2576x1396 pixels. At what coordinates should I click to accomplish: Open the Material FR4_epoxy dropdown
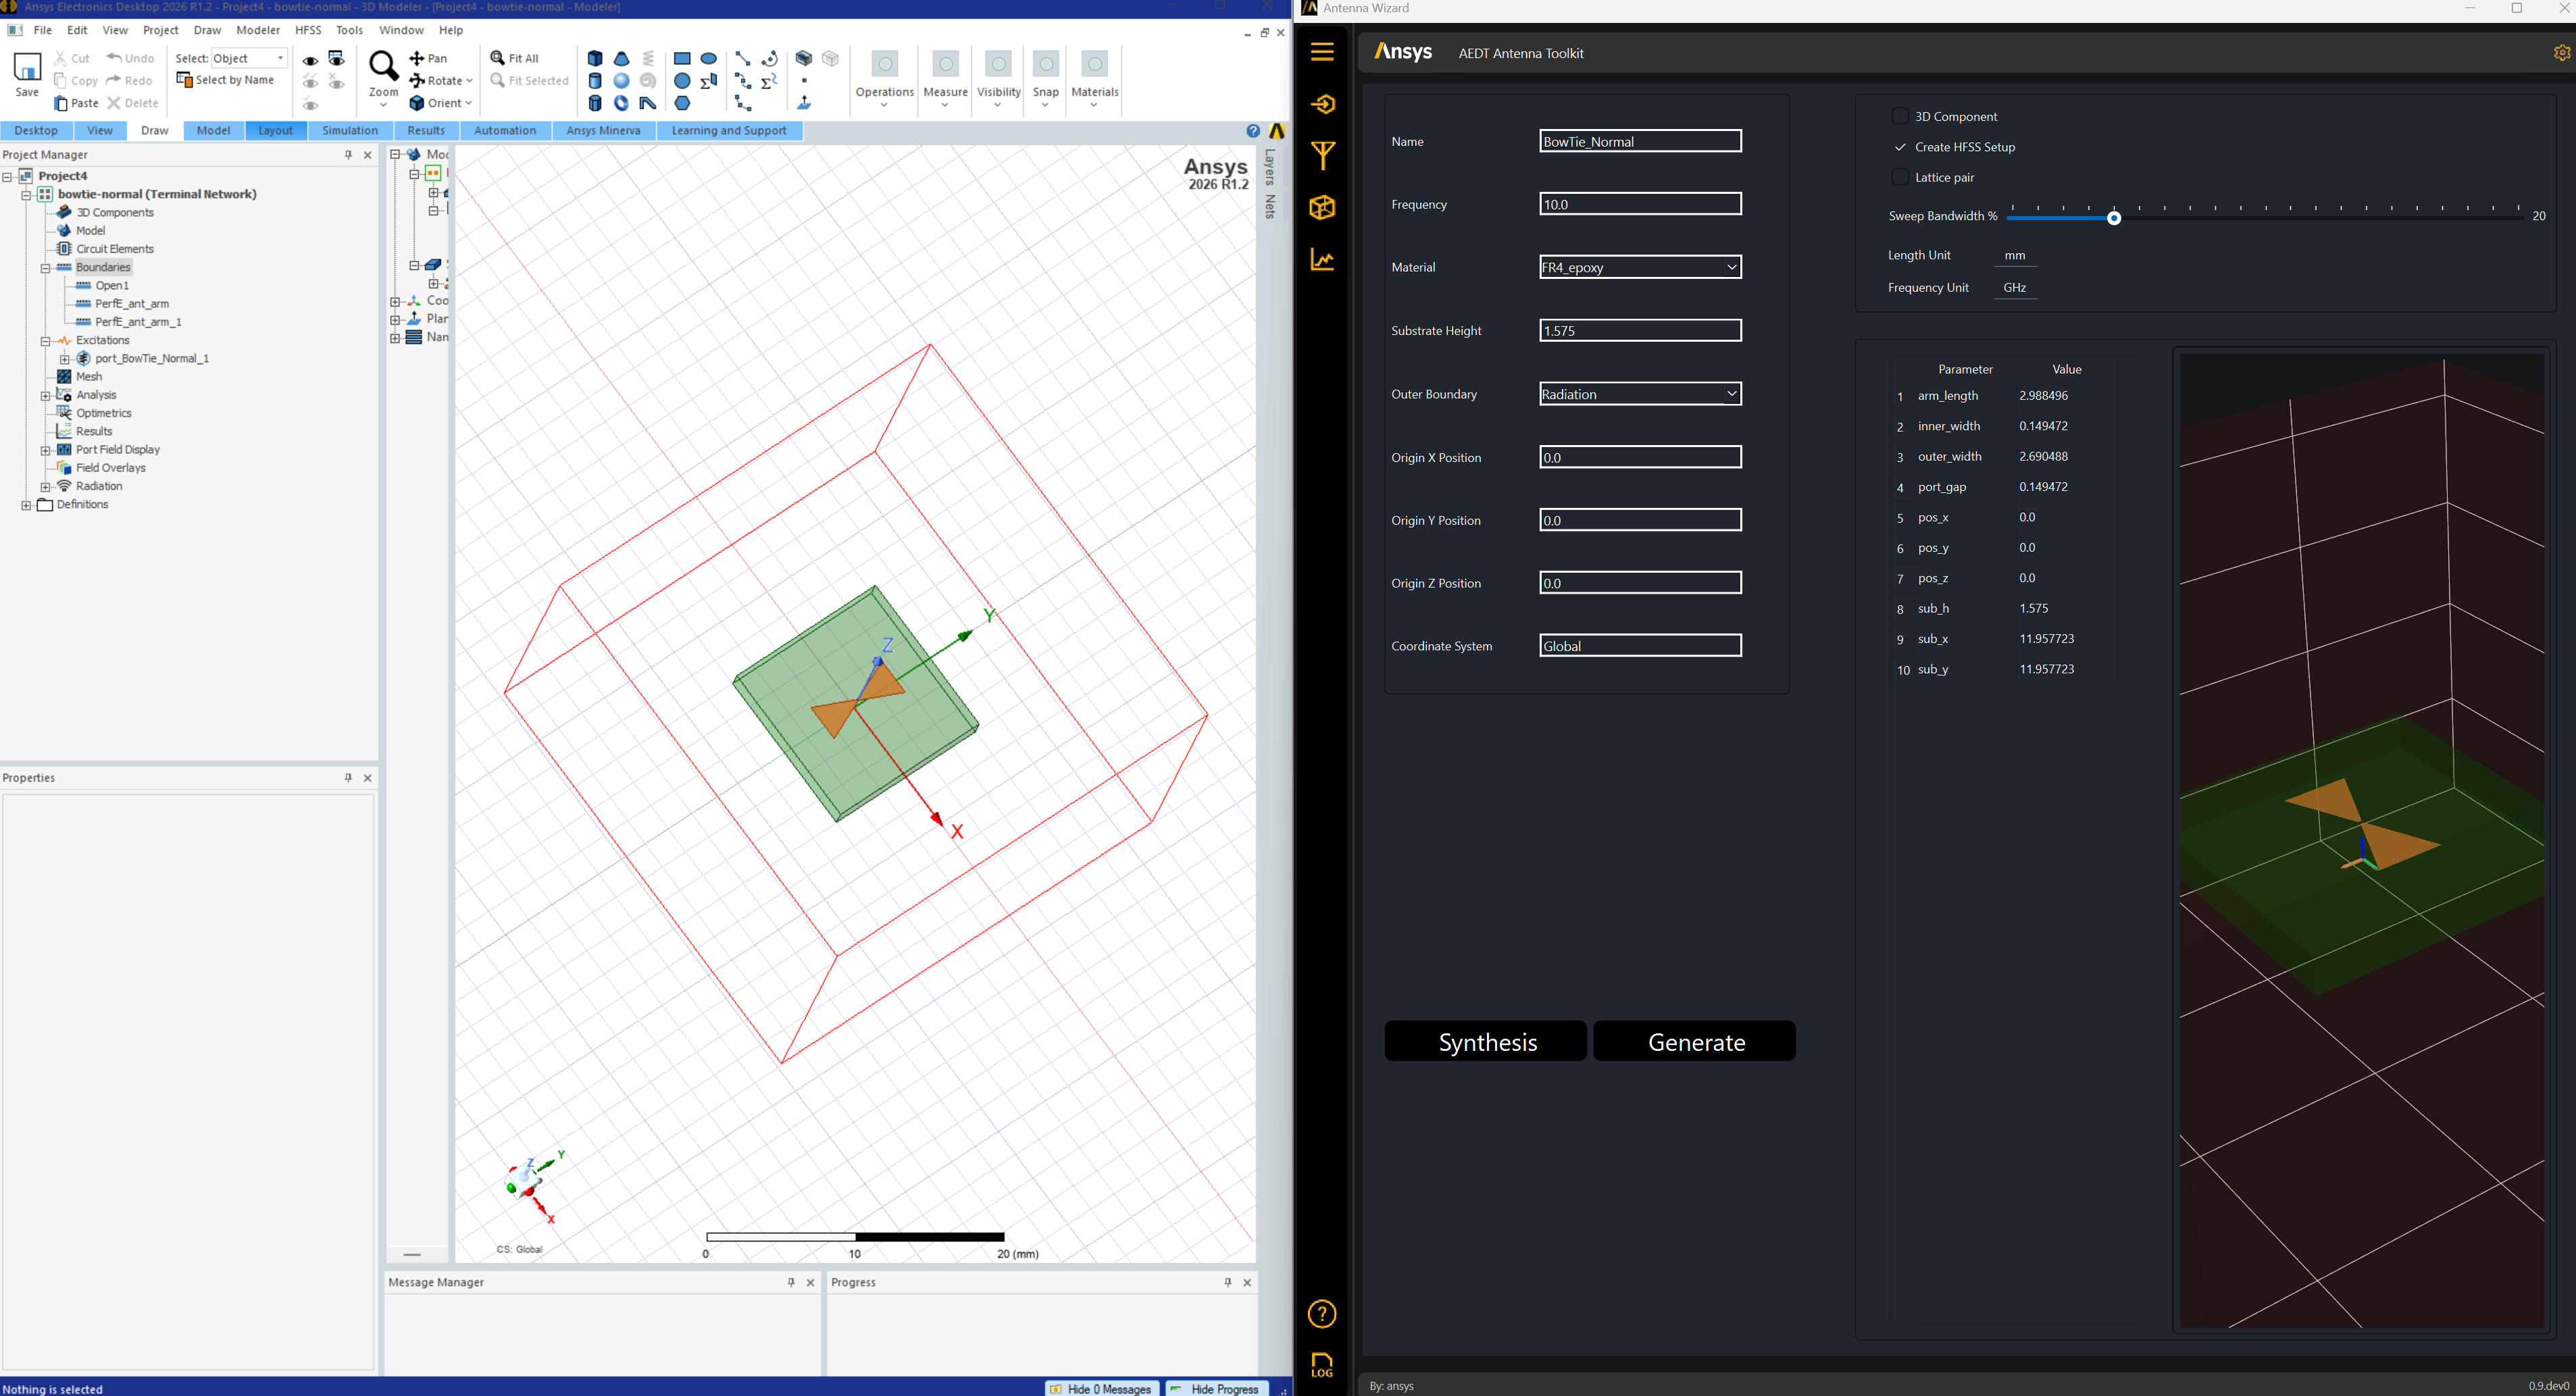1640,267
